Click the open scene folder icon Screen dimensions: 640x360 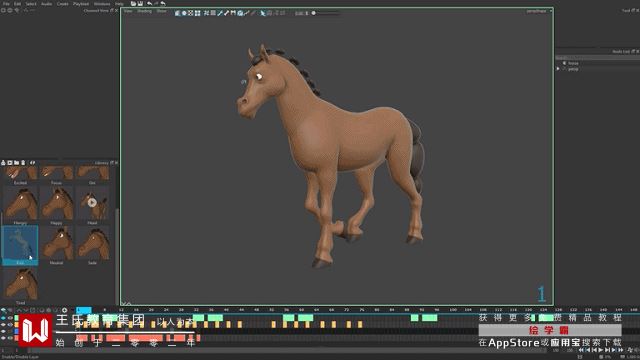(x=133, y=4)
